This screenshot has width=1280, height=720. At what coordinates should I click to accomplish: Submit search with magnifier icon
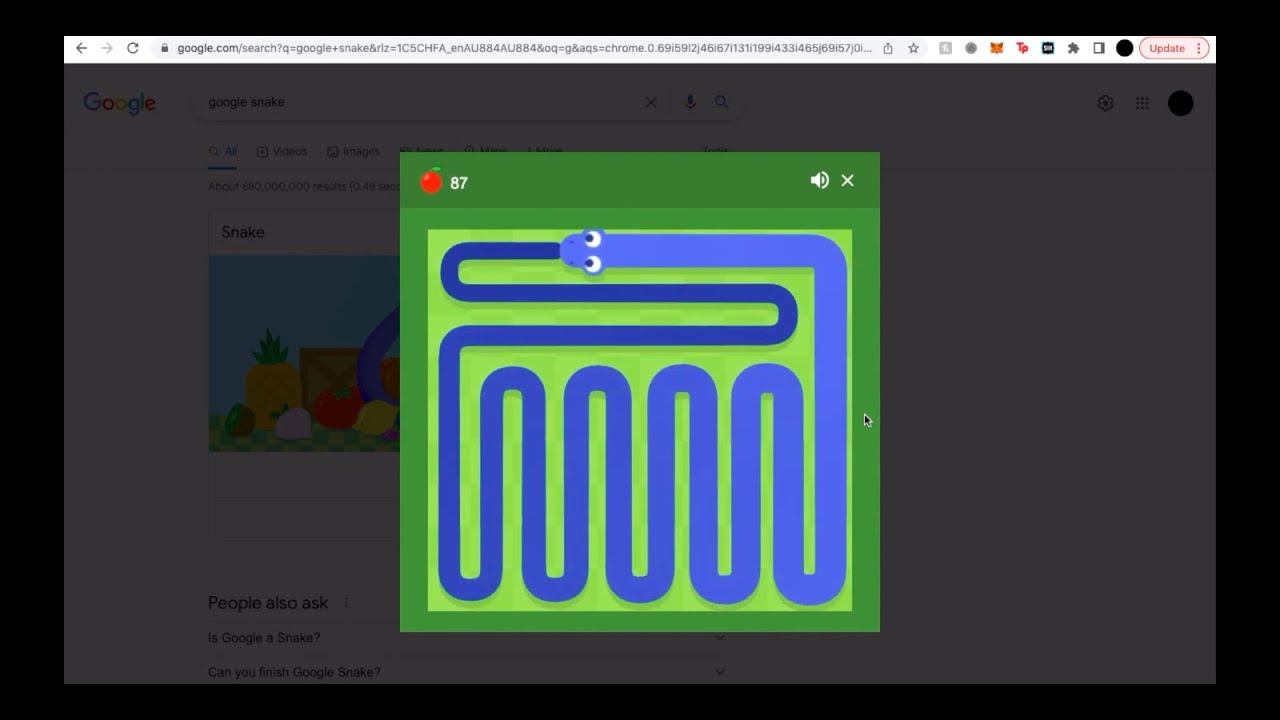[722, 102]
